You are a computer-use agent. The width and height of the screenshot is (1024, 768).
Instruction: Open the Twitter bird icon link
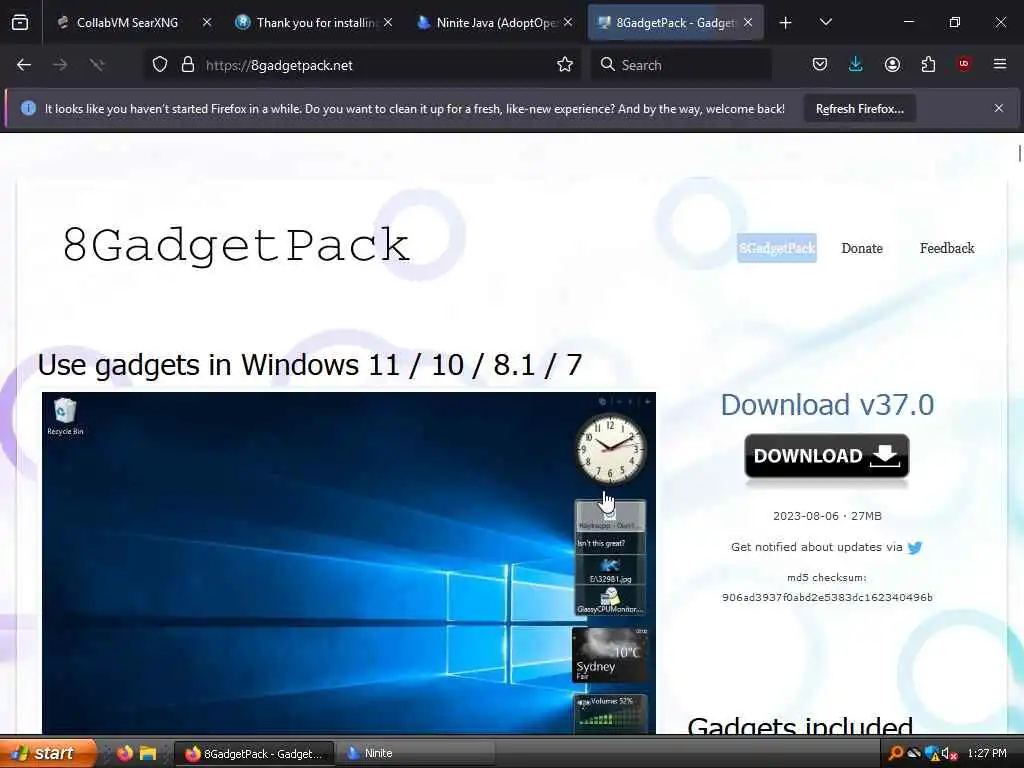[915, 547]
